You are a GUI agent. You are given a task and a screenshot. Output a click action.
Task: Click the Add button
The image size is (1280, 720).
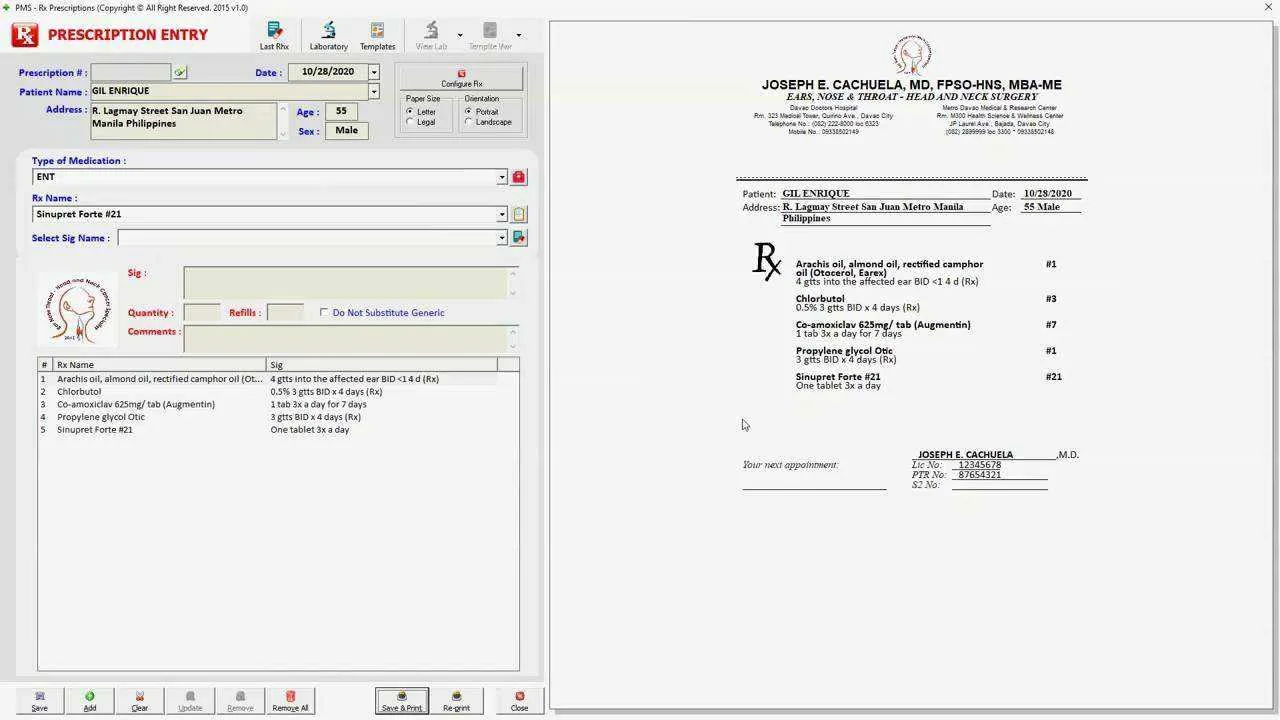tap(89, 701)
